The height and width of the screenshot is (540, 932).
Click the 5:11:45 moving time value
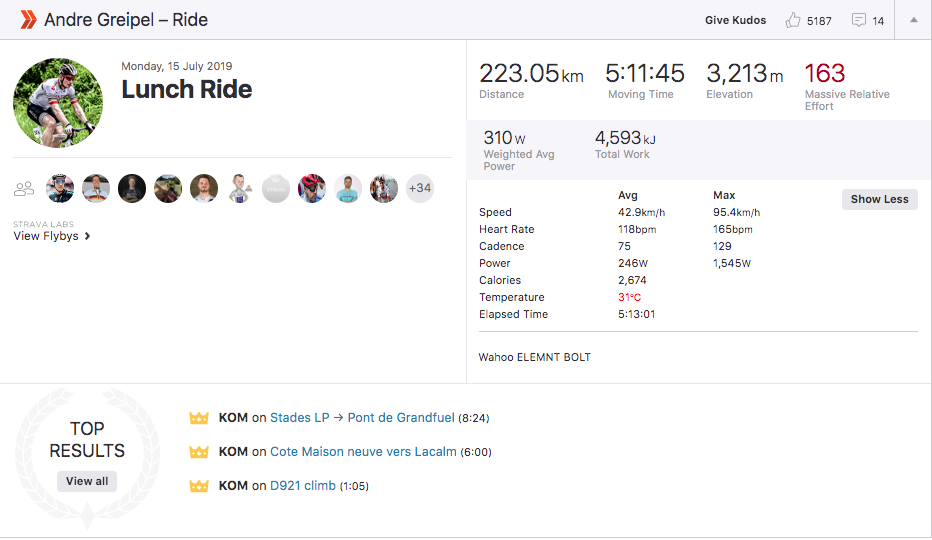point(645,74)
